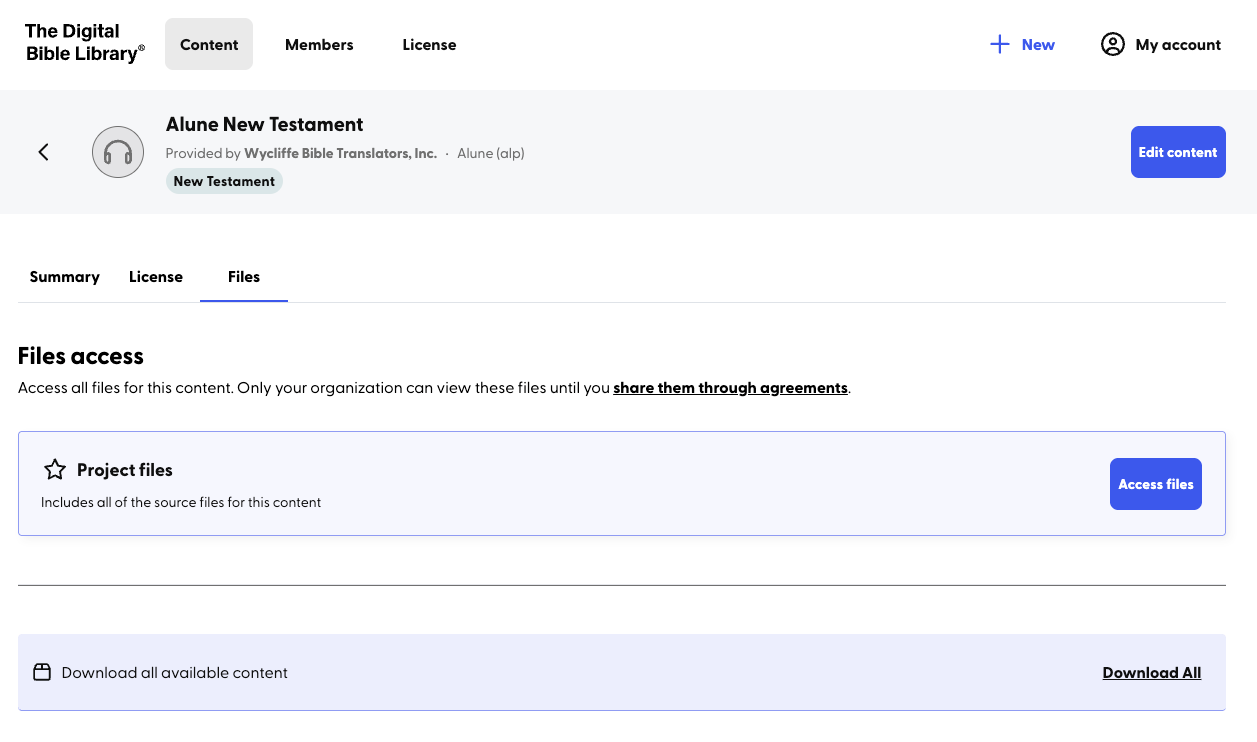Image resolution: width=1257 pixels, height=742 pixels.
Task: Select the Files tab
Action: pos(244,277)
